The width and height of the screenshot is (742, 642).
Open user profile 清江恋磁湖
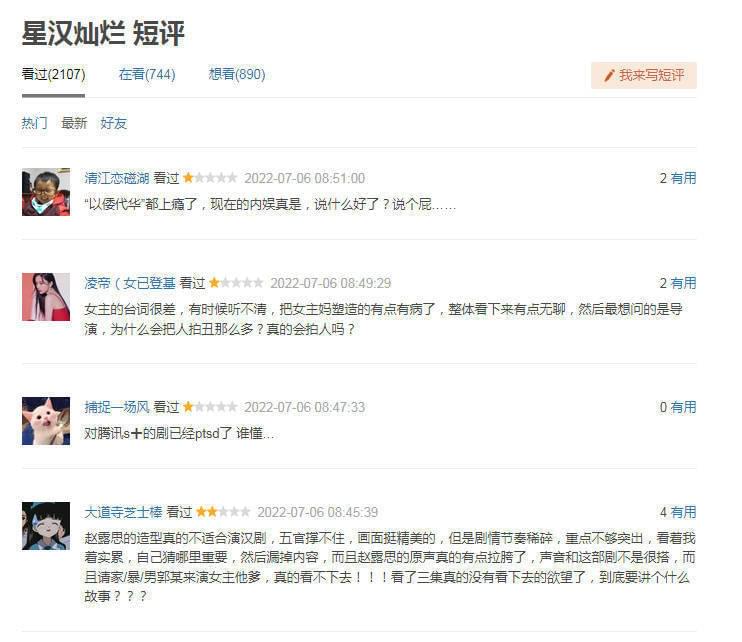(x=117, y=178)
